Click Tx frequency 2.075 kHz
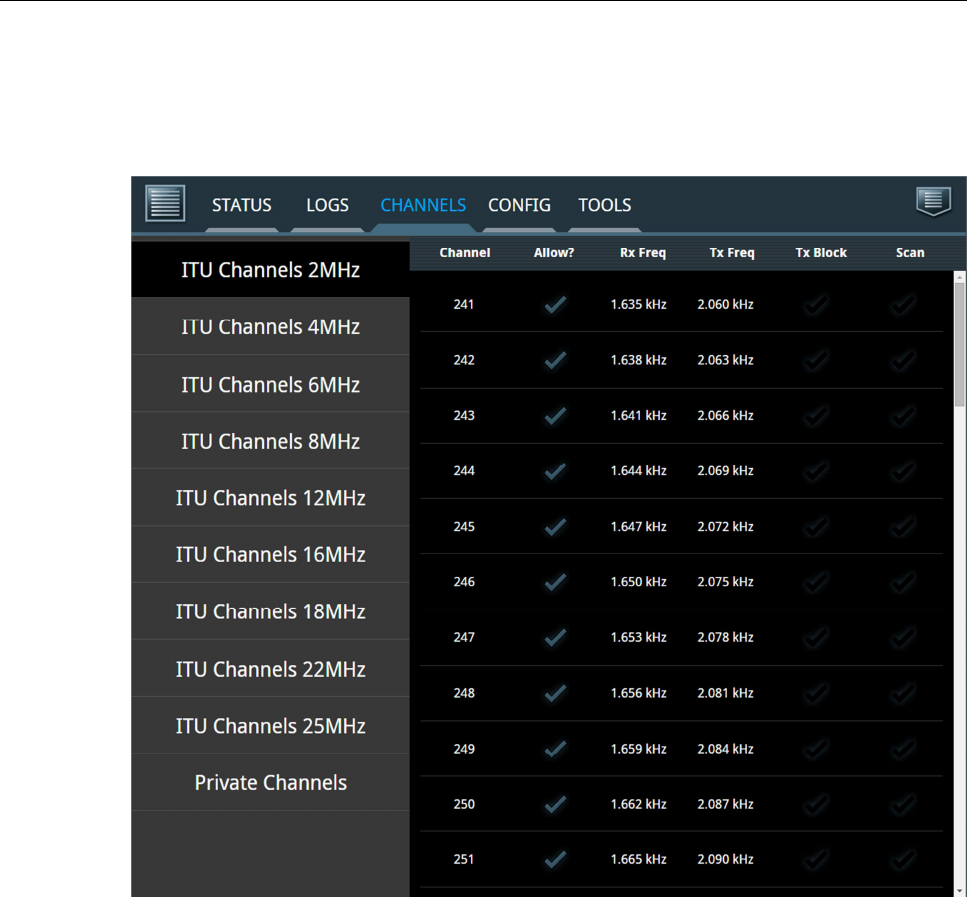The image size is (967, 897). click(x=725, y=582)
